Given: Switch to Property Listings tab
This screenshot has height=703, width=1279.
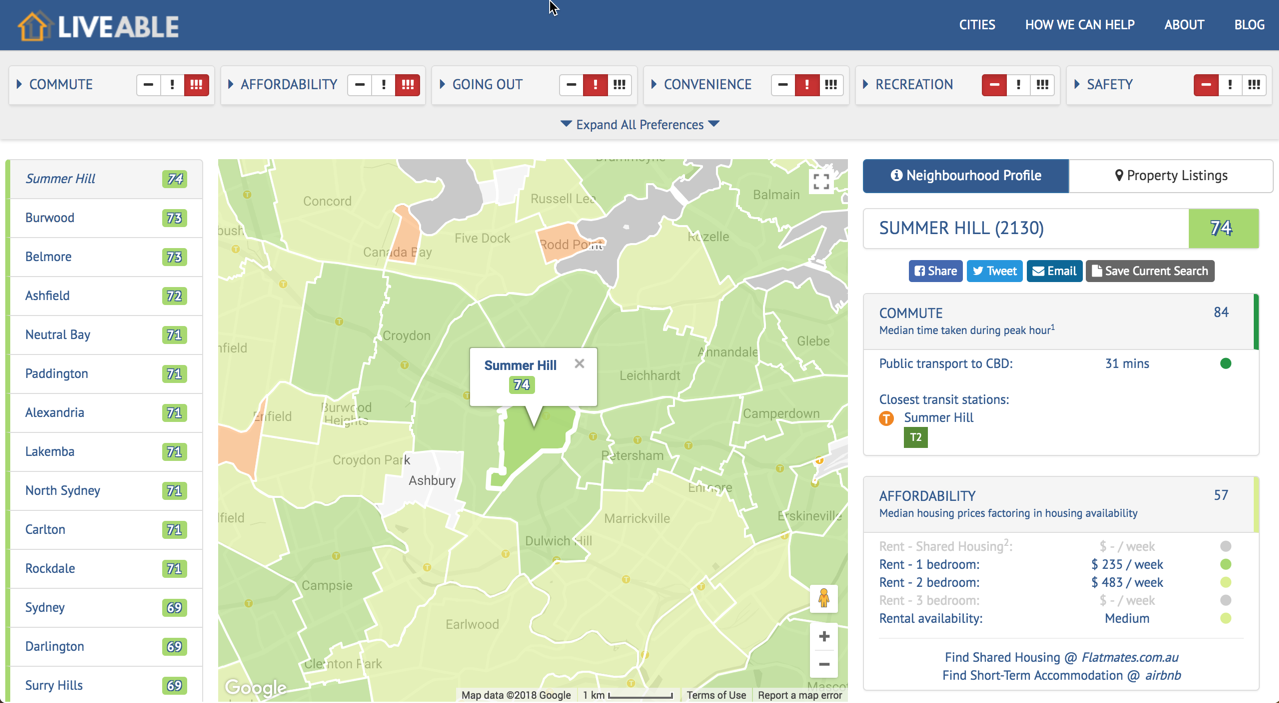Looking at the screenshot, I should [1171, 176].
